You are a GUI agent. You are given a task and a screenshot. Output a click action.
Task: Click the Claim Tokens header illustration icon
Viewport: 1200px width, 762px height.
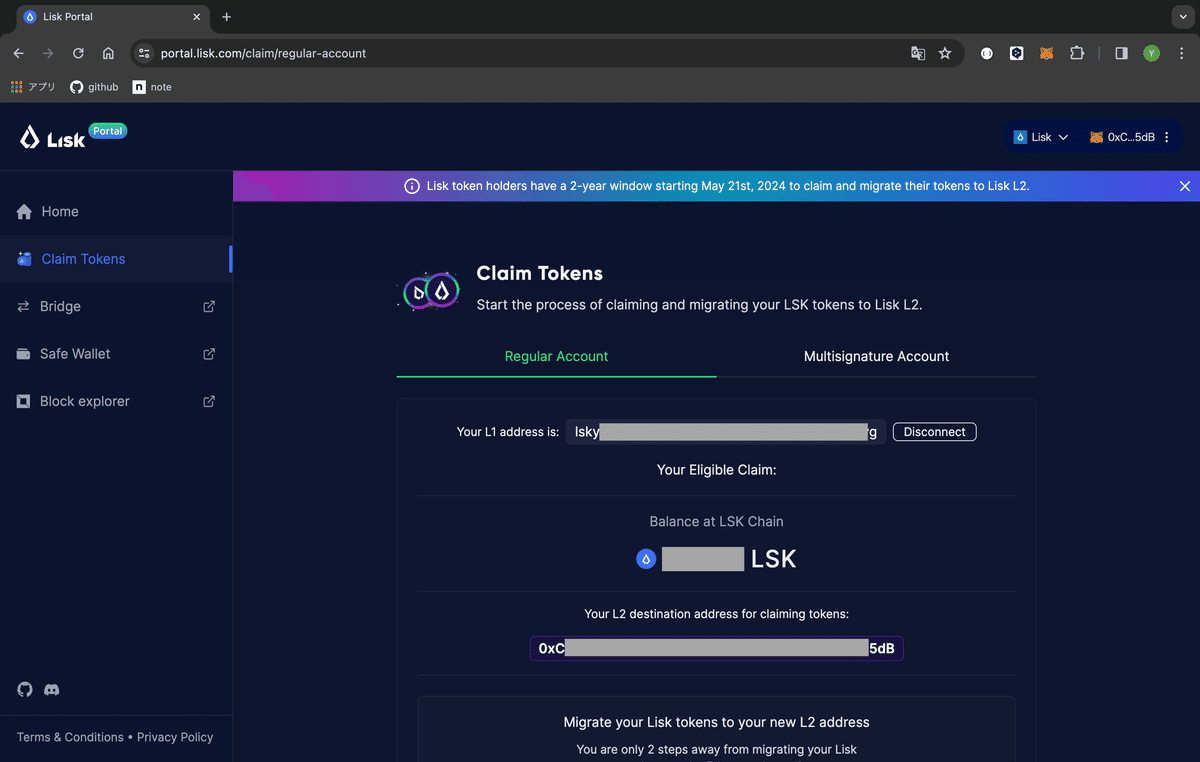tap(430, 291)
